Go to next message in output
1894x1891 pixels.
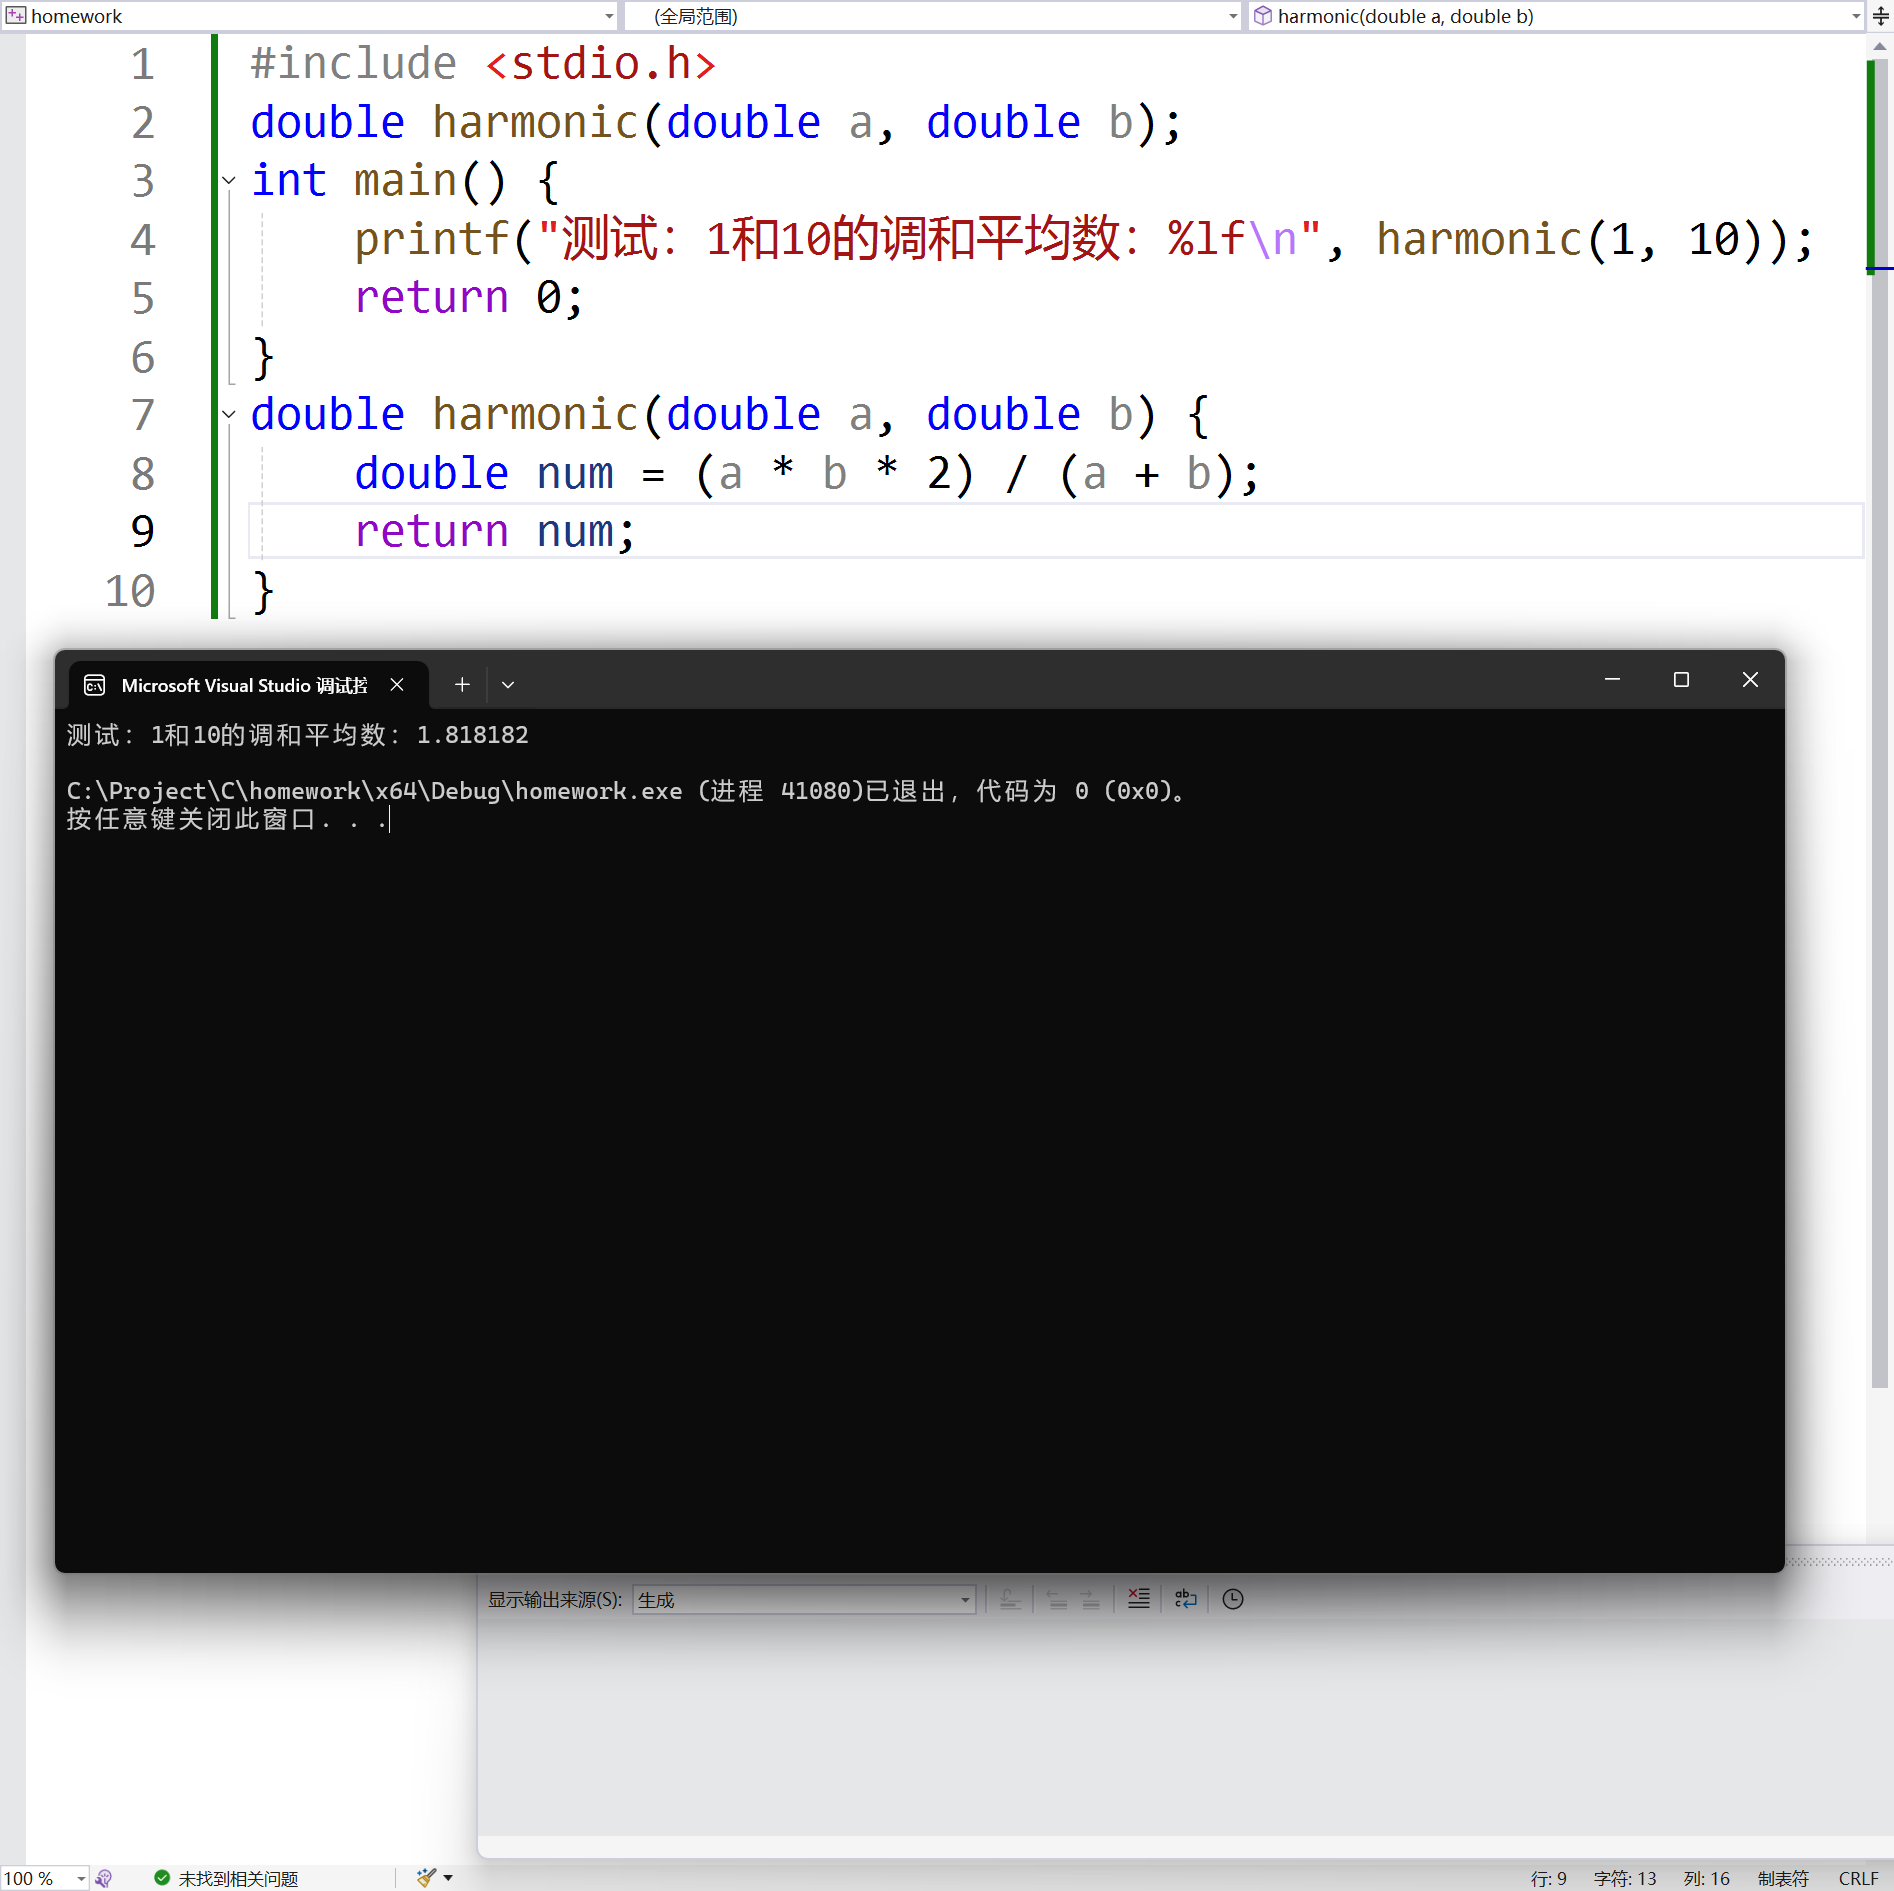[1090, 1600]
